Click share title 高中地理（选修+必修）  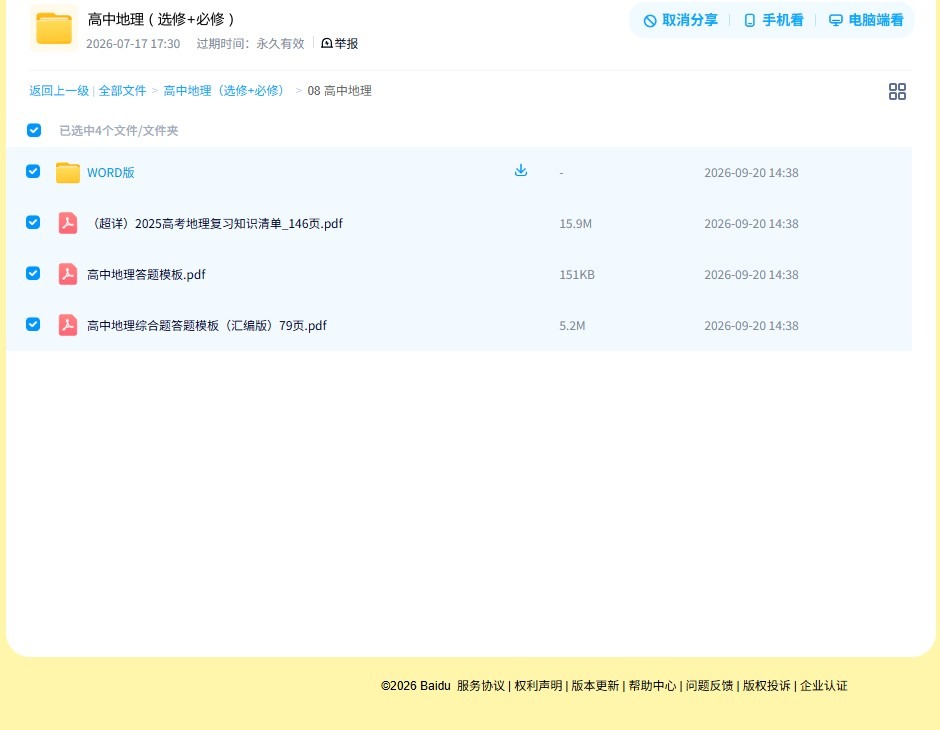pos(161,19)
